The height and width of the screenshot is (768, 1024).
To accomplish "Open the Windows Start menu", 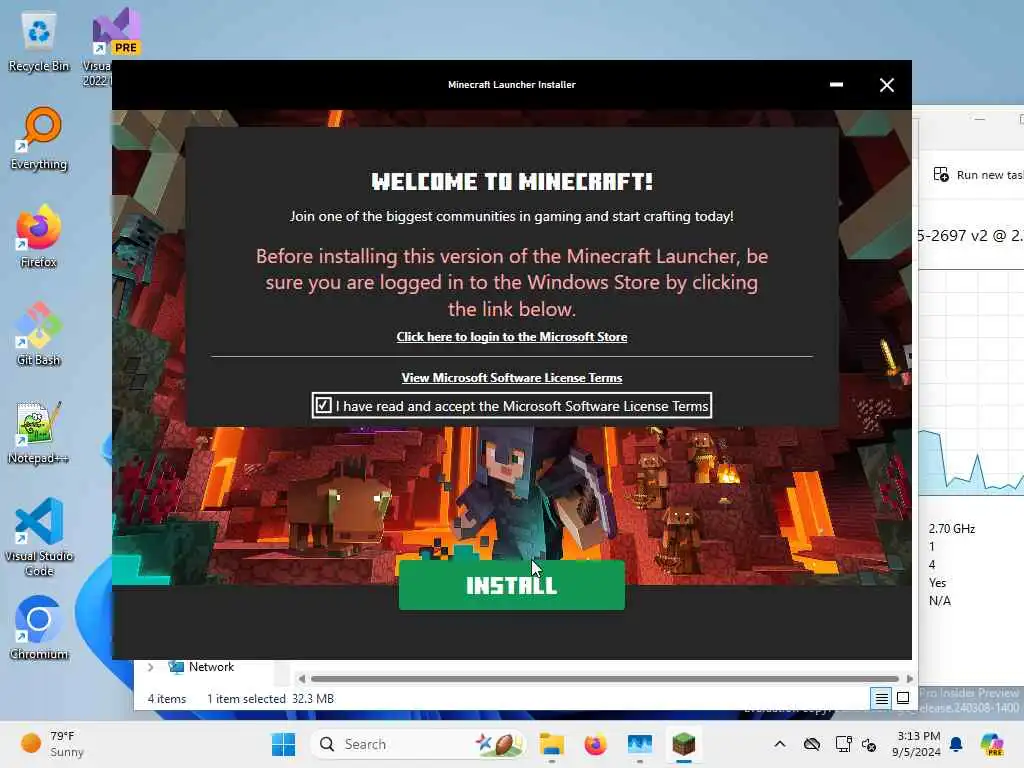I will [x=283, y=744].
